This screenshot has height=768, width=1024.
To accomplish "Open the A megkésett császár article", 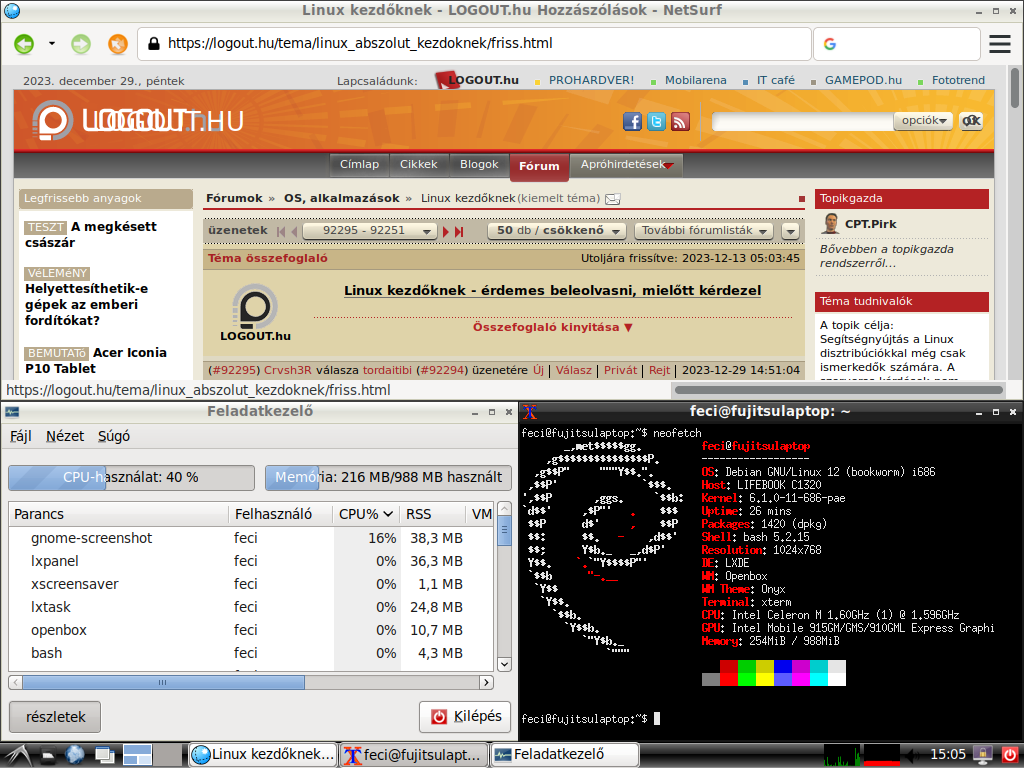I will (x=91, y=234).
